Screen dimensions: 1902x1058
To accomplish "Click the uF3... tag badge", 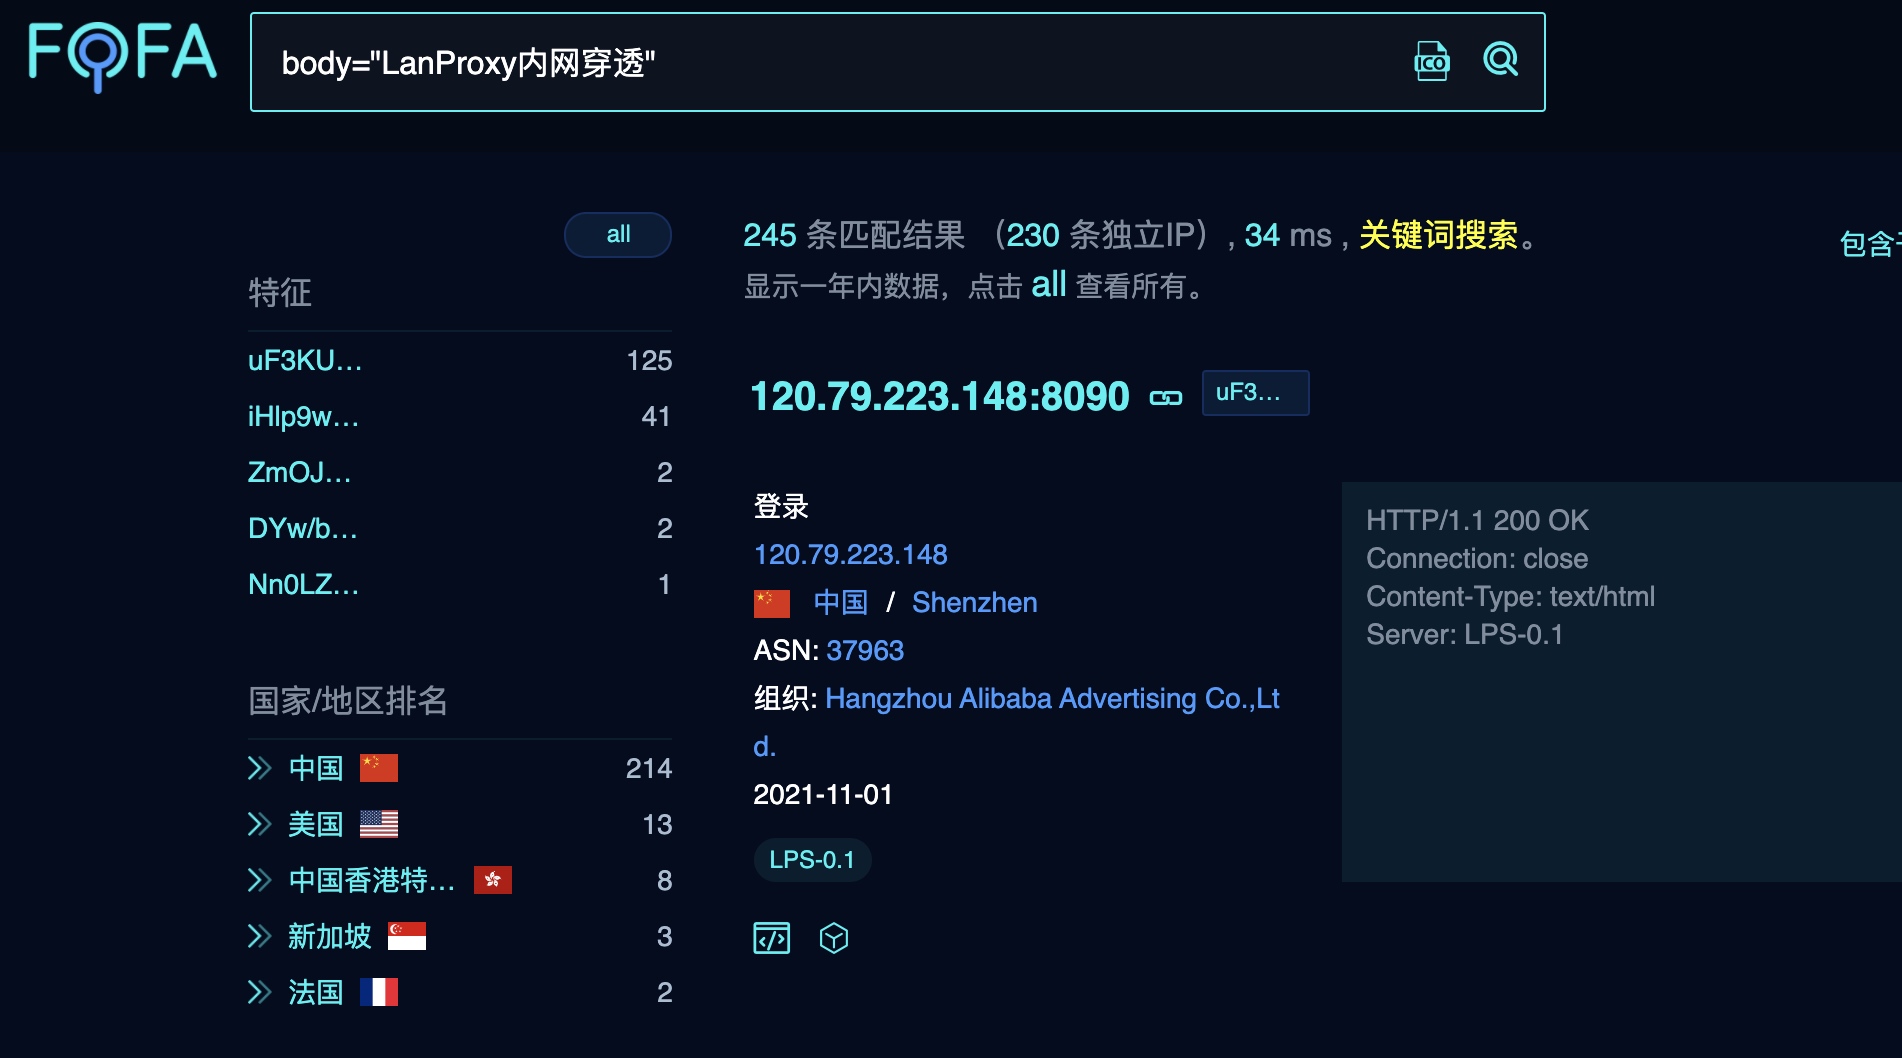I will tap(1254, 393).
